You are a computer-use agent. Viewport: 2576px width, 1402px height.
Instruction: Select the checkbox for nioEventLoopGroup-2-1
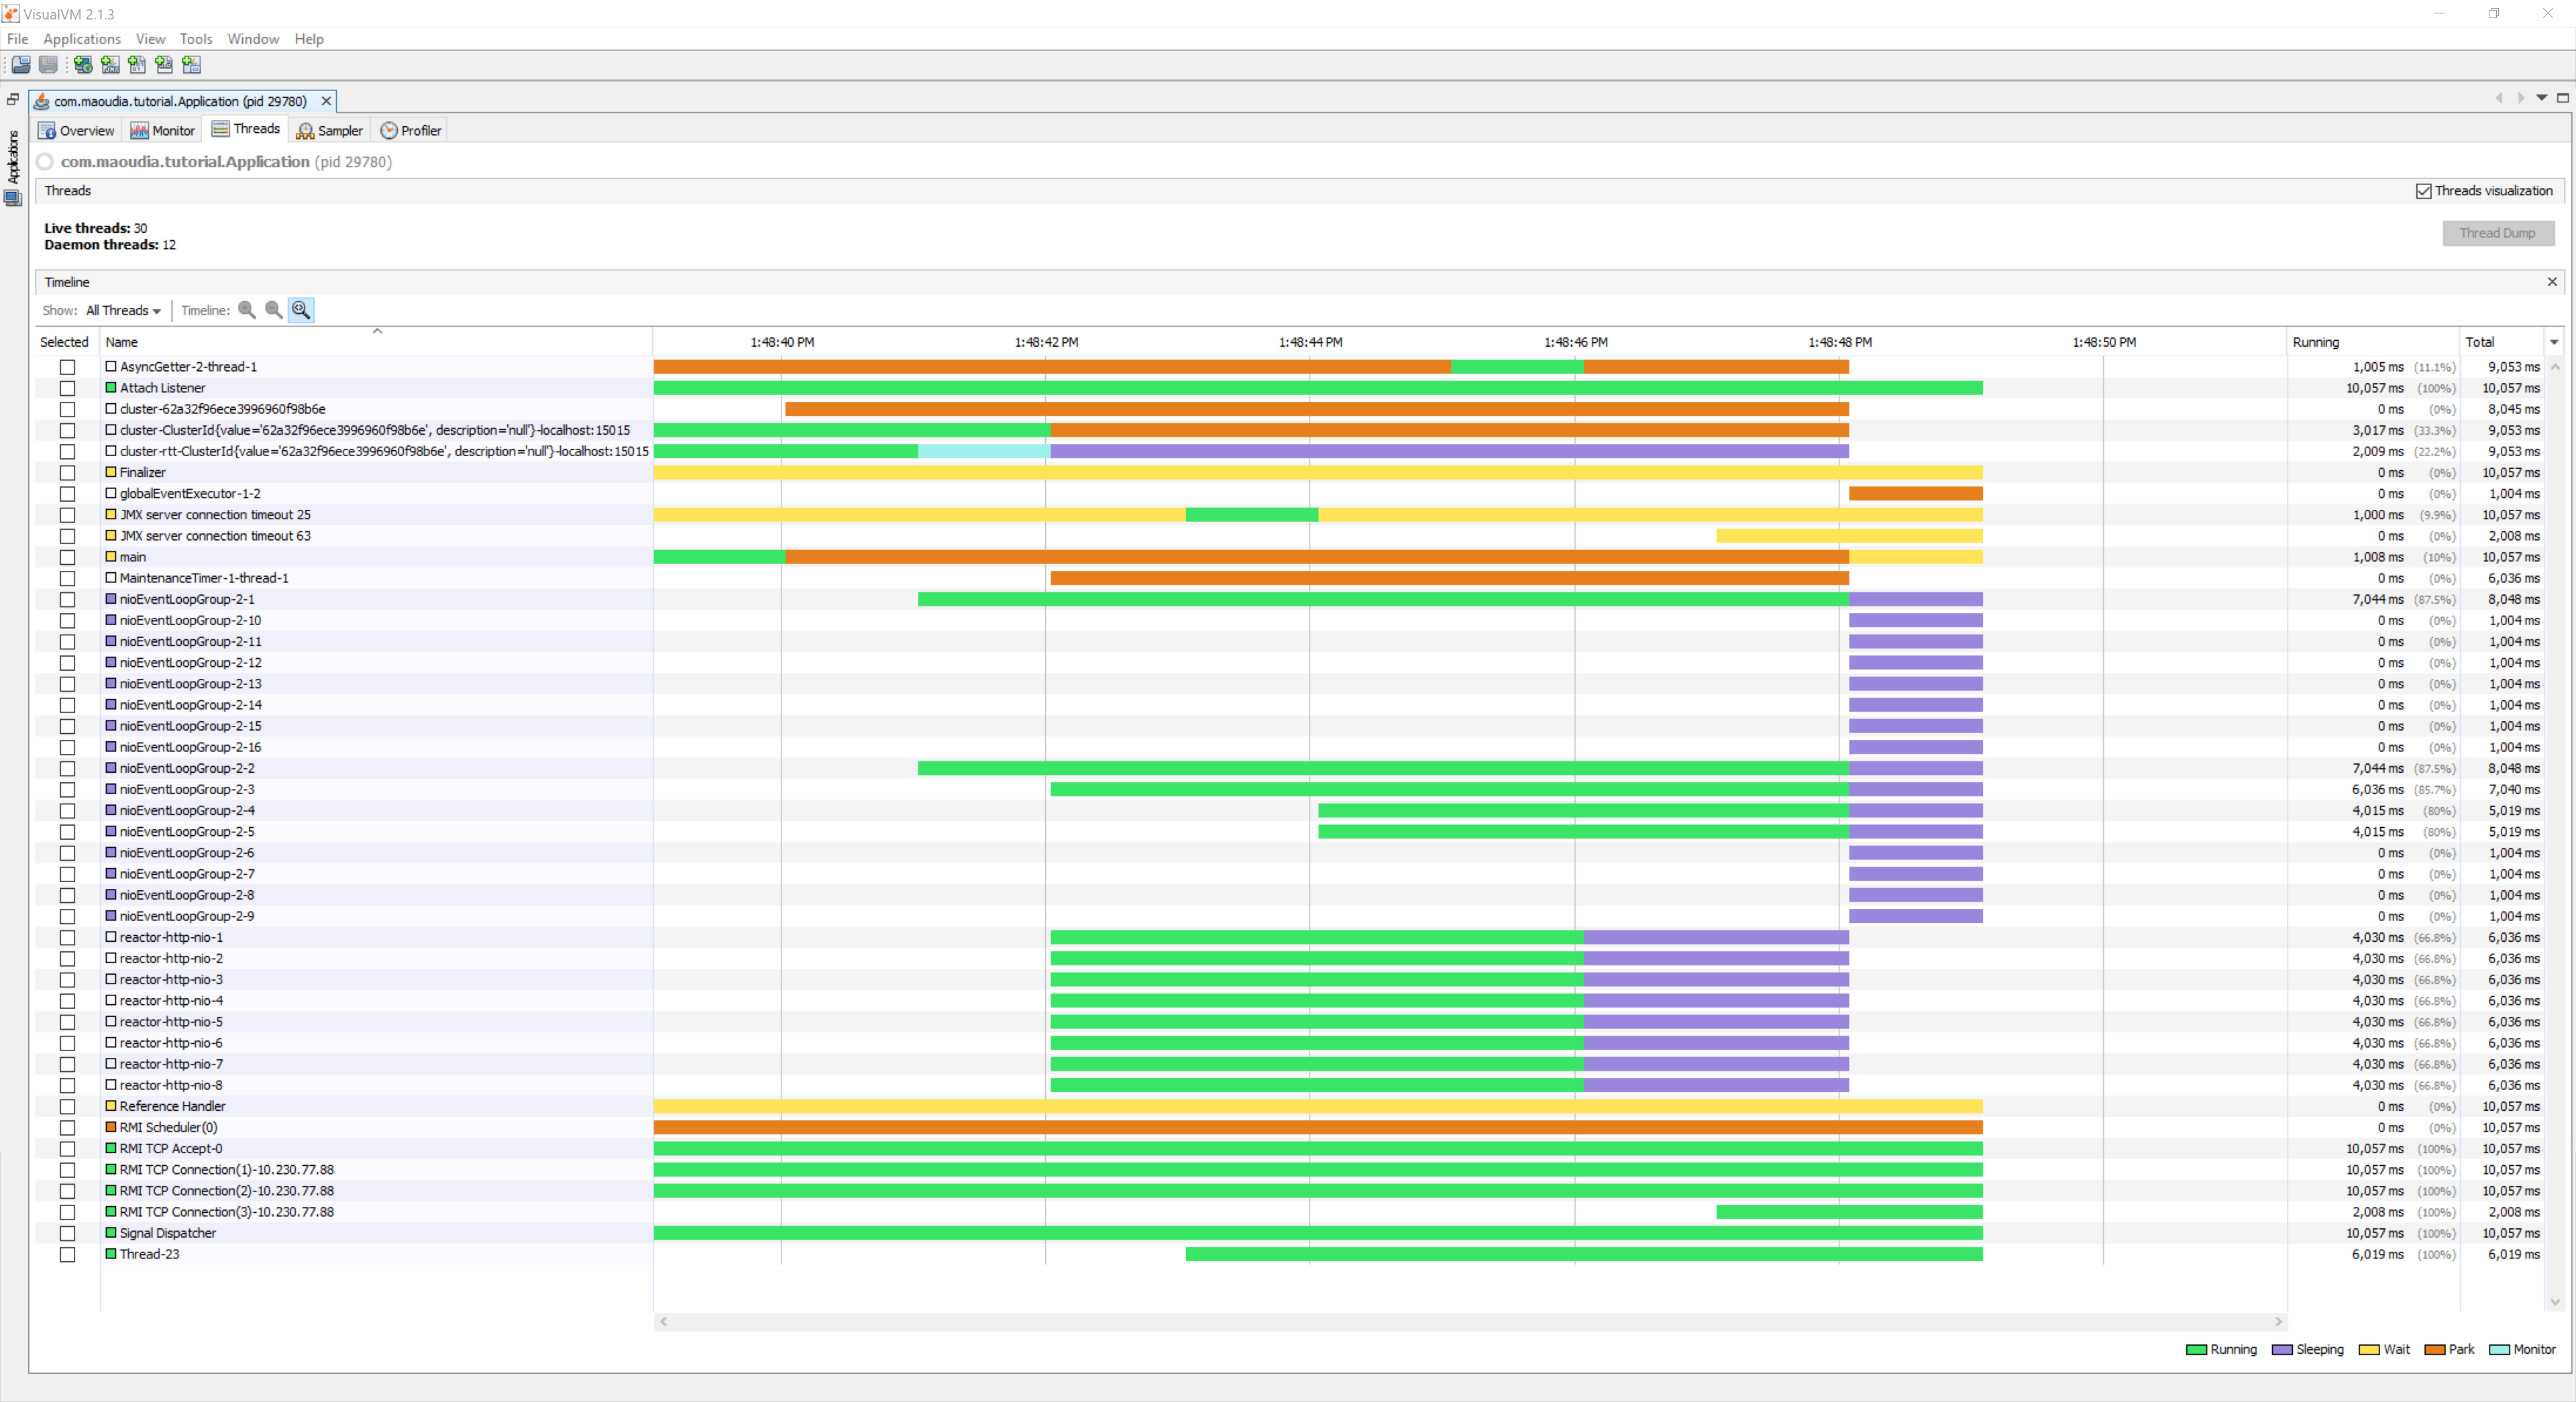(x=69, y=599)
